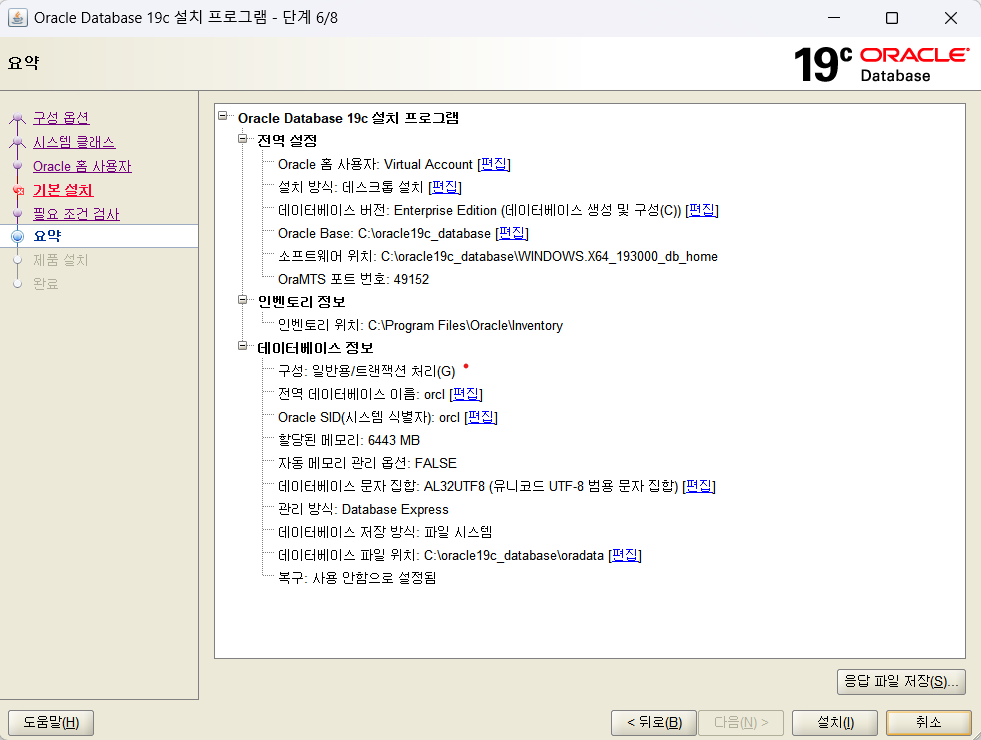Collapse the 데이터베이스 정보 tree section
This screenshot has width=981, height=740.
(x=243, y=345)
